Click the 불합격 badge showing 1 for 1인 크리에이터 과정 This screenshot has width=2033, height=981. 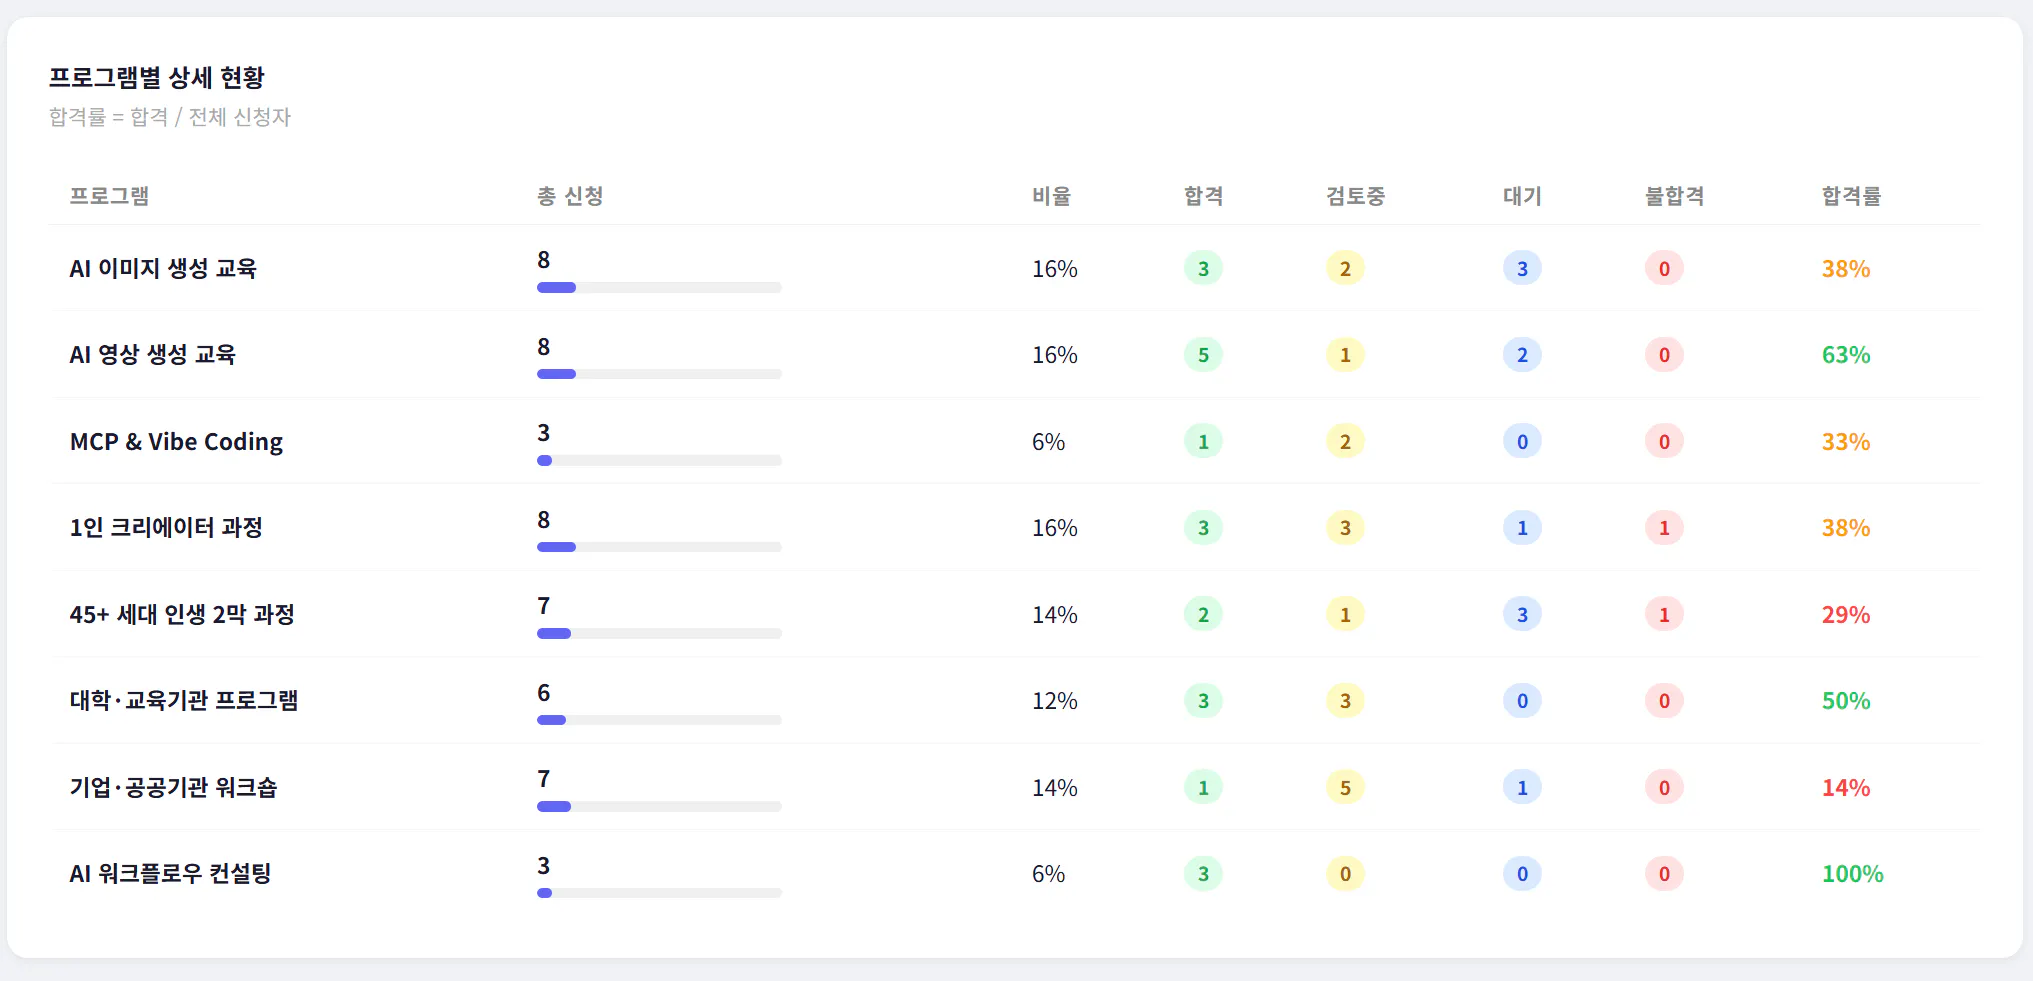point(1664,527)
